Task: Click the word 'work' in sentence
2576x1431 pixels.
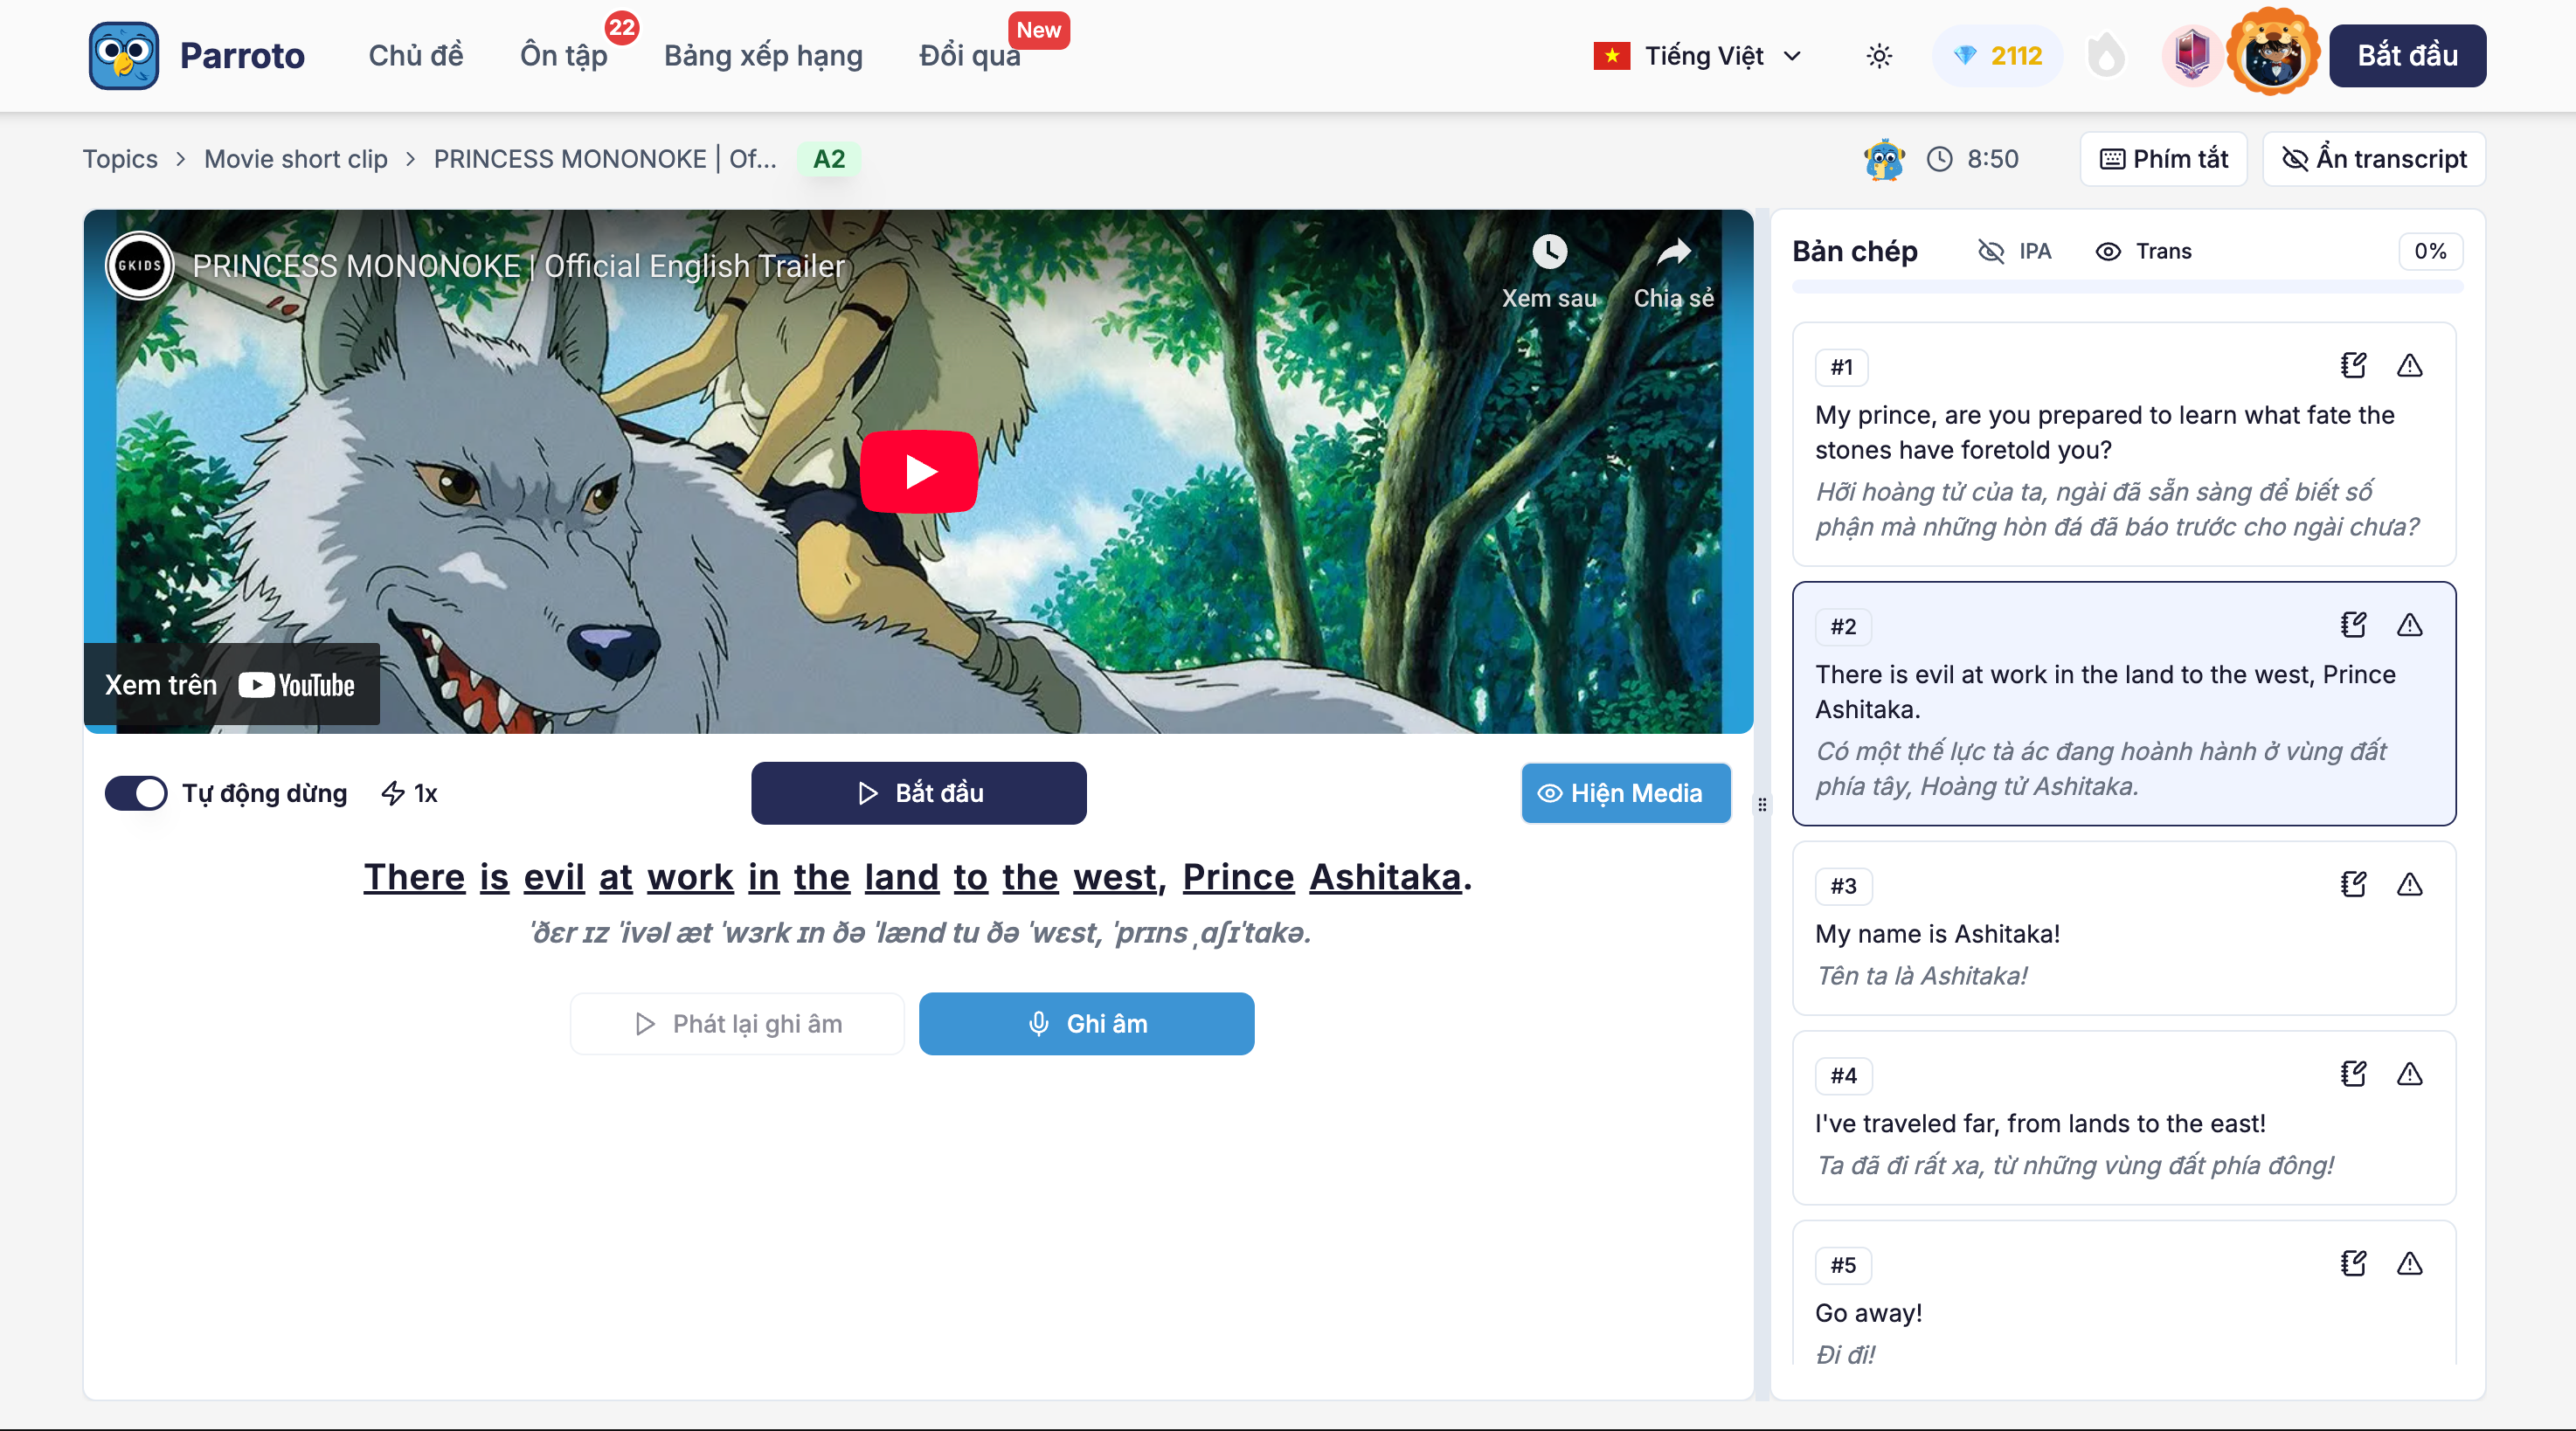Action: pos(690,877)
